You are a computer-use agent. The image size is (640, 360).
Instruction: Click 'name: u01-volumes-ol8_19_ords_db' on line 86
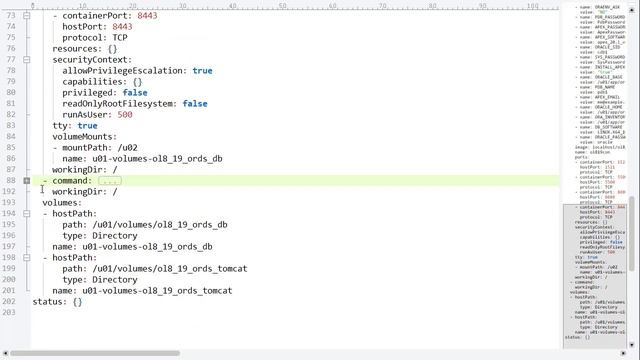142,159
